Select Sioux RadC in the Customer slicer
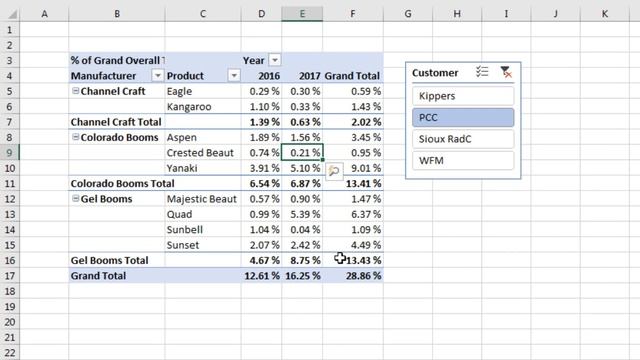 463,139
